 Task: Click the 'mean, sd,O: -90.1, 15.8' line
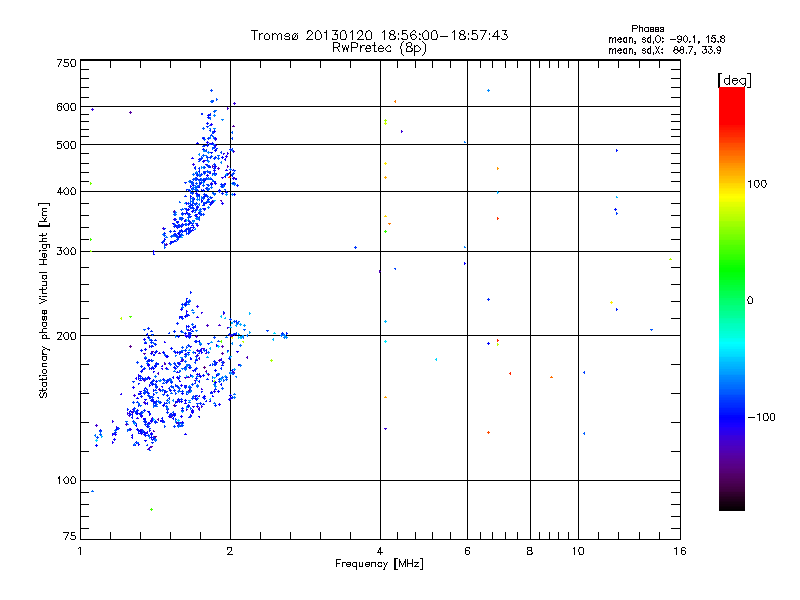click(x=666, y=39)
